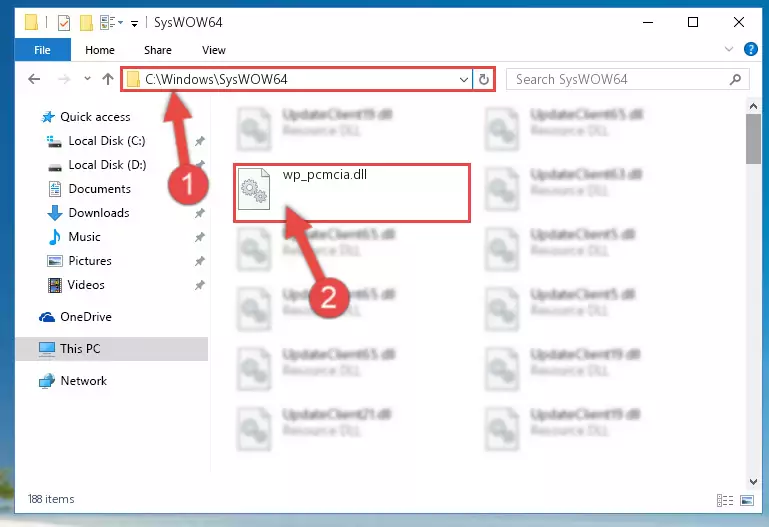The height and width of the screenshot is (527, 769).
Task: Click the search magnifier icon
Action: click(735, 79)
